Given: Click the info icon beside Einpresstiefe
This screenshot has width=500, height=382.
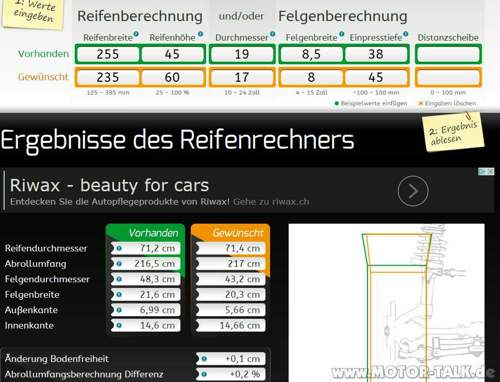Looking at the screenshot, I should [x=405, y=34].
